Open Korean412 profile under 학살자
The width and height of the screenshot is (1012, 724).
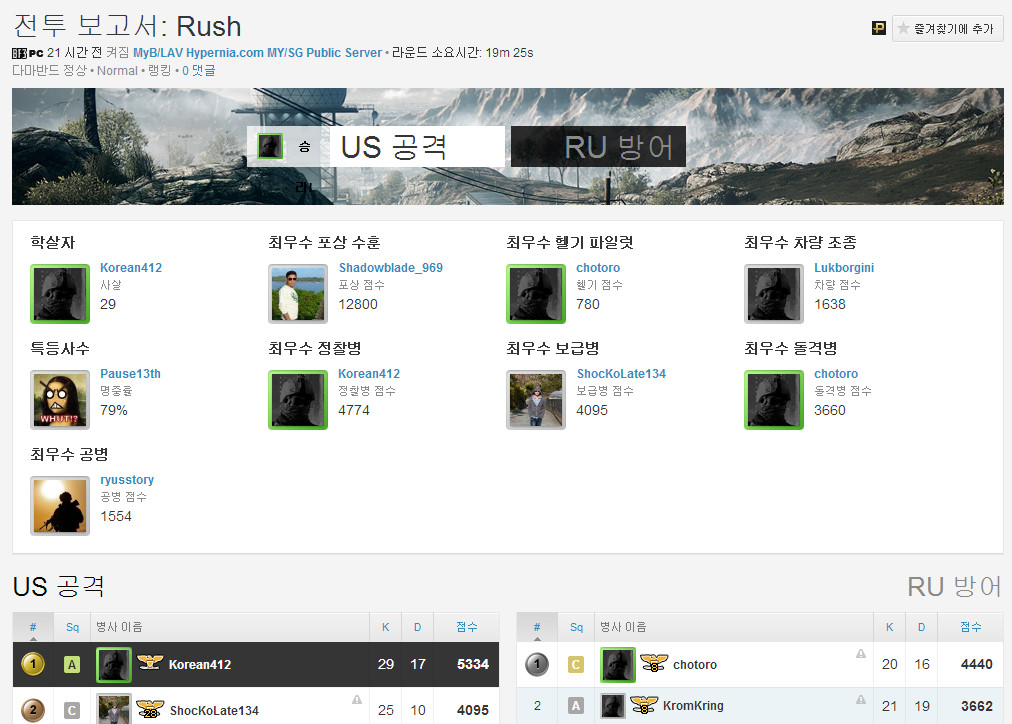(131, 267)
